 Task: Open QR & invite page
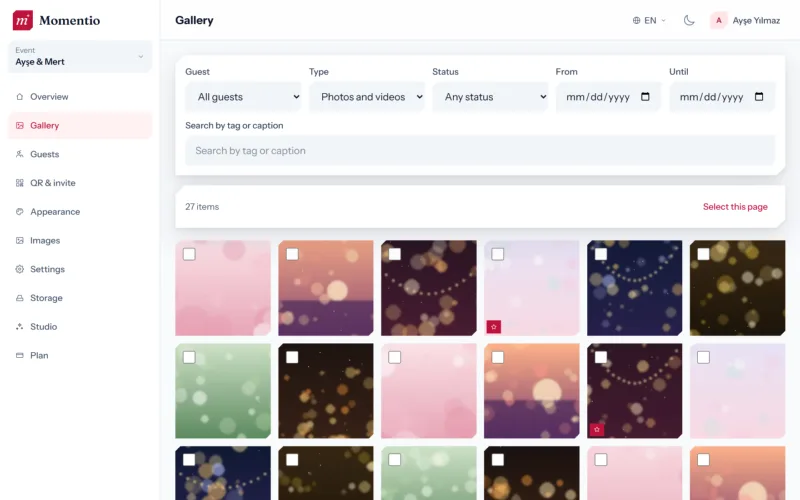80,183
